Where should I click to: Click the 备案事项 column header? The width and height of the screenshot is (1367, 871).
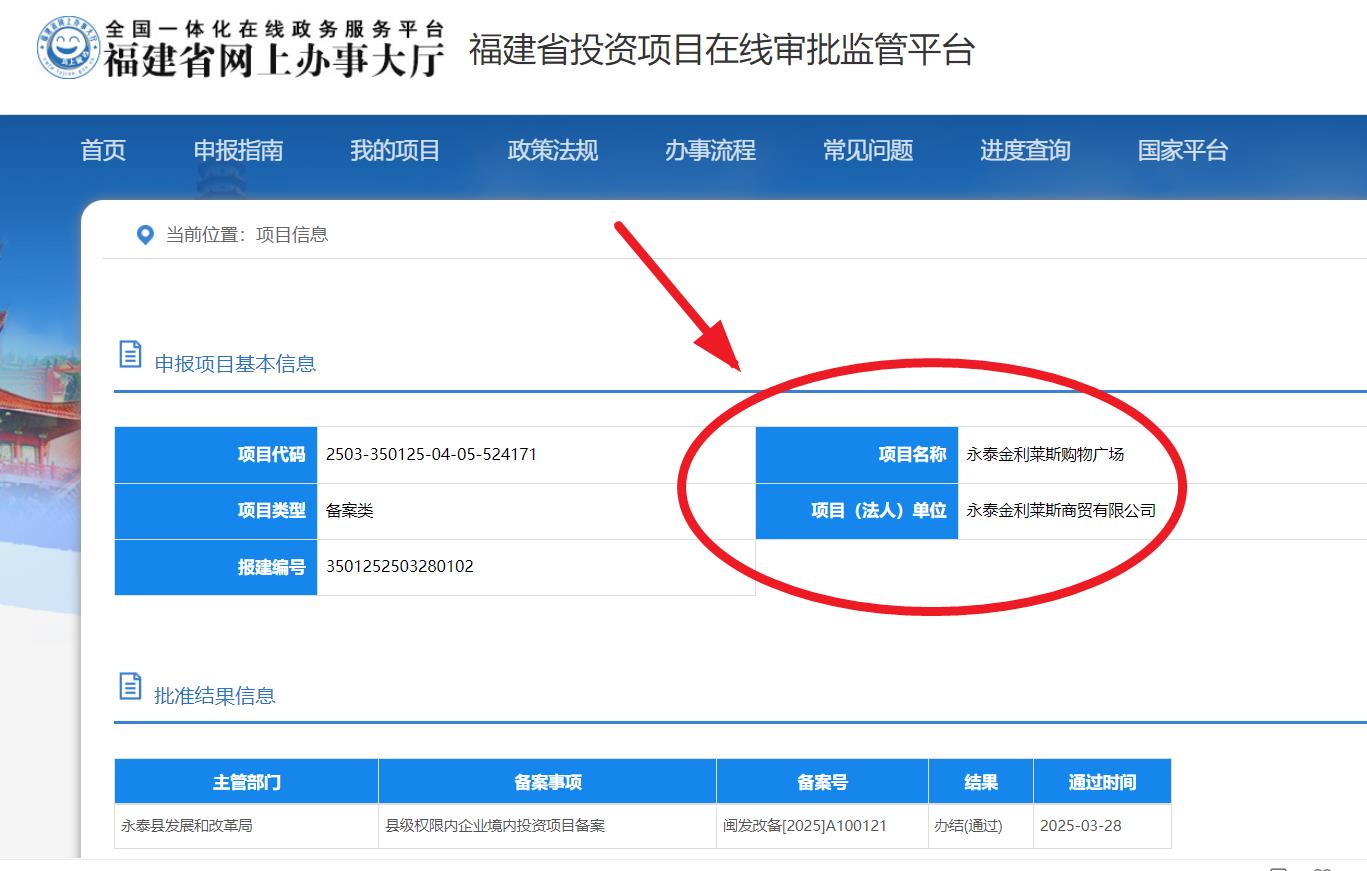click(548, 781)
